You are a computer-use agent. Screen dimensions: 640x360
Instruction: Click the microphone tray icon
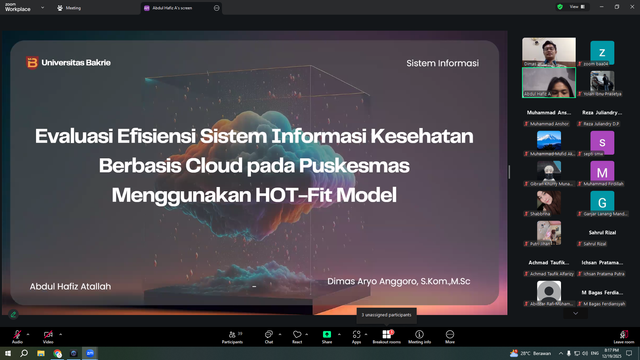click(569, 353)
